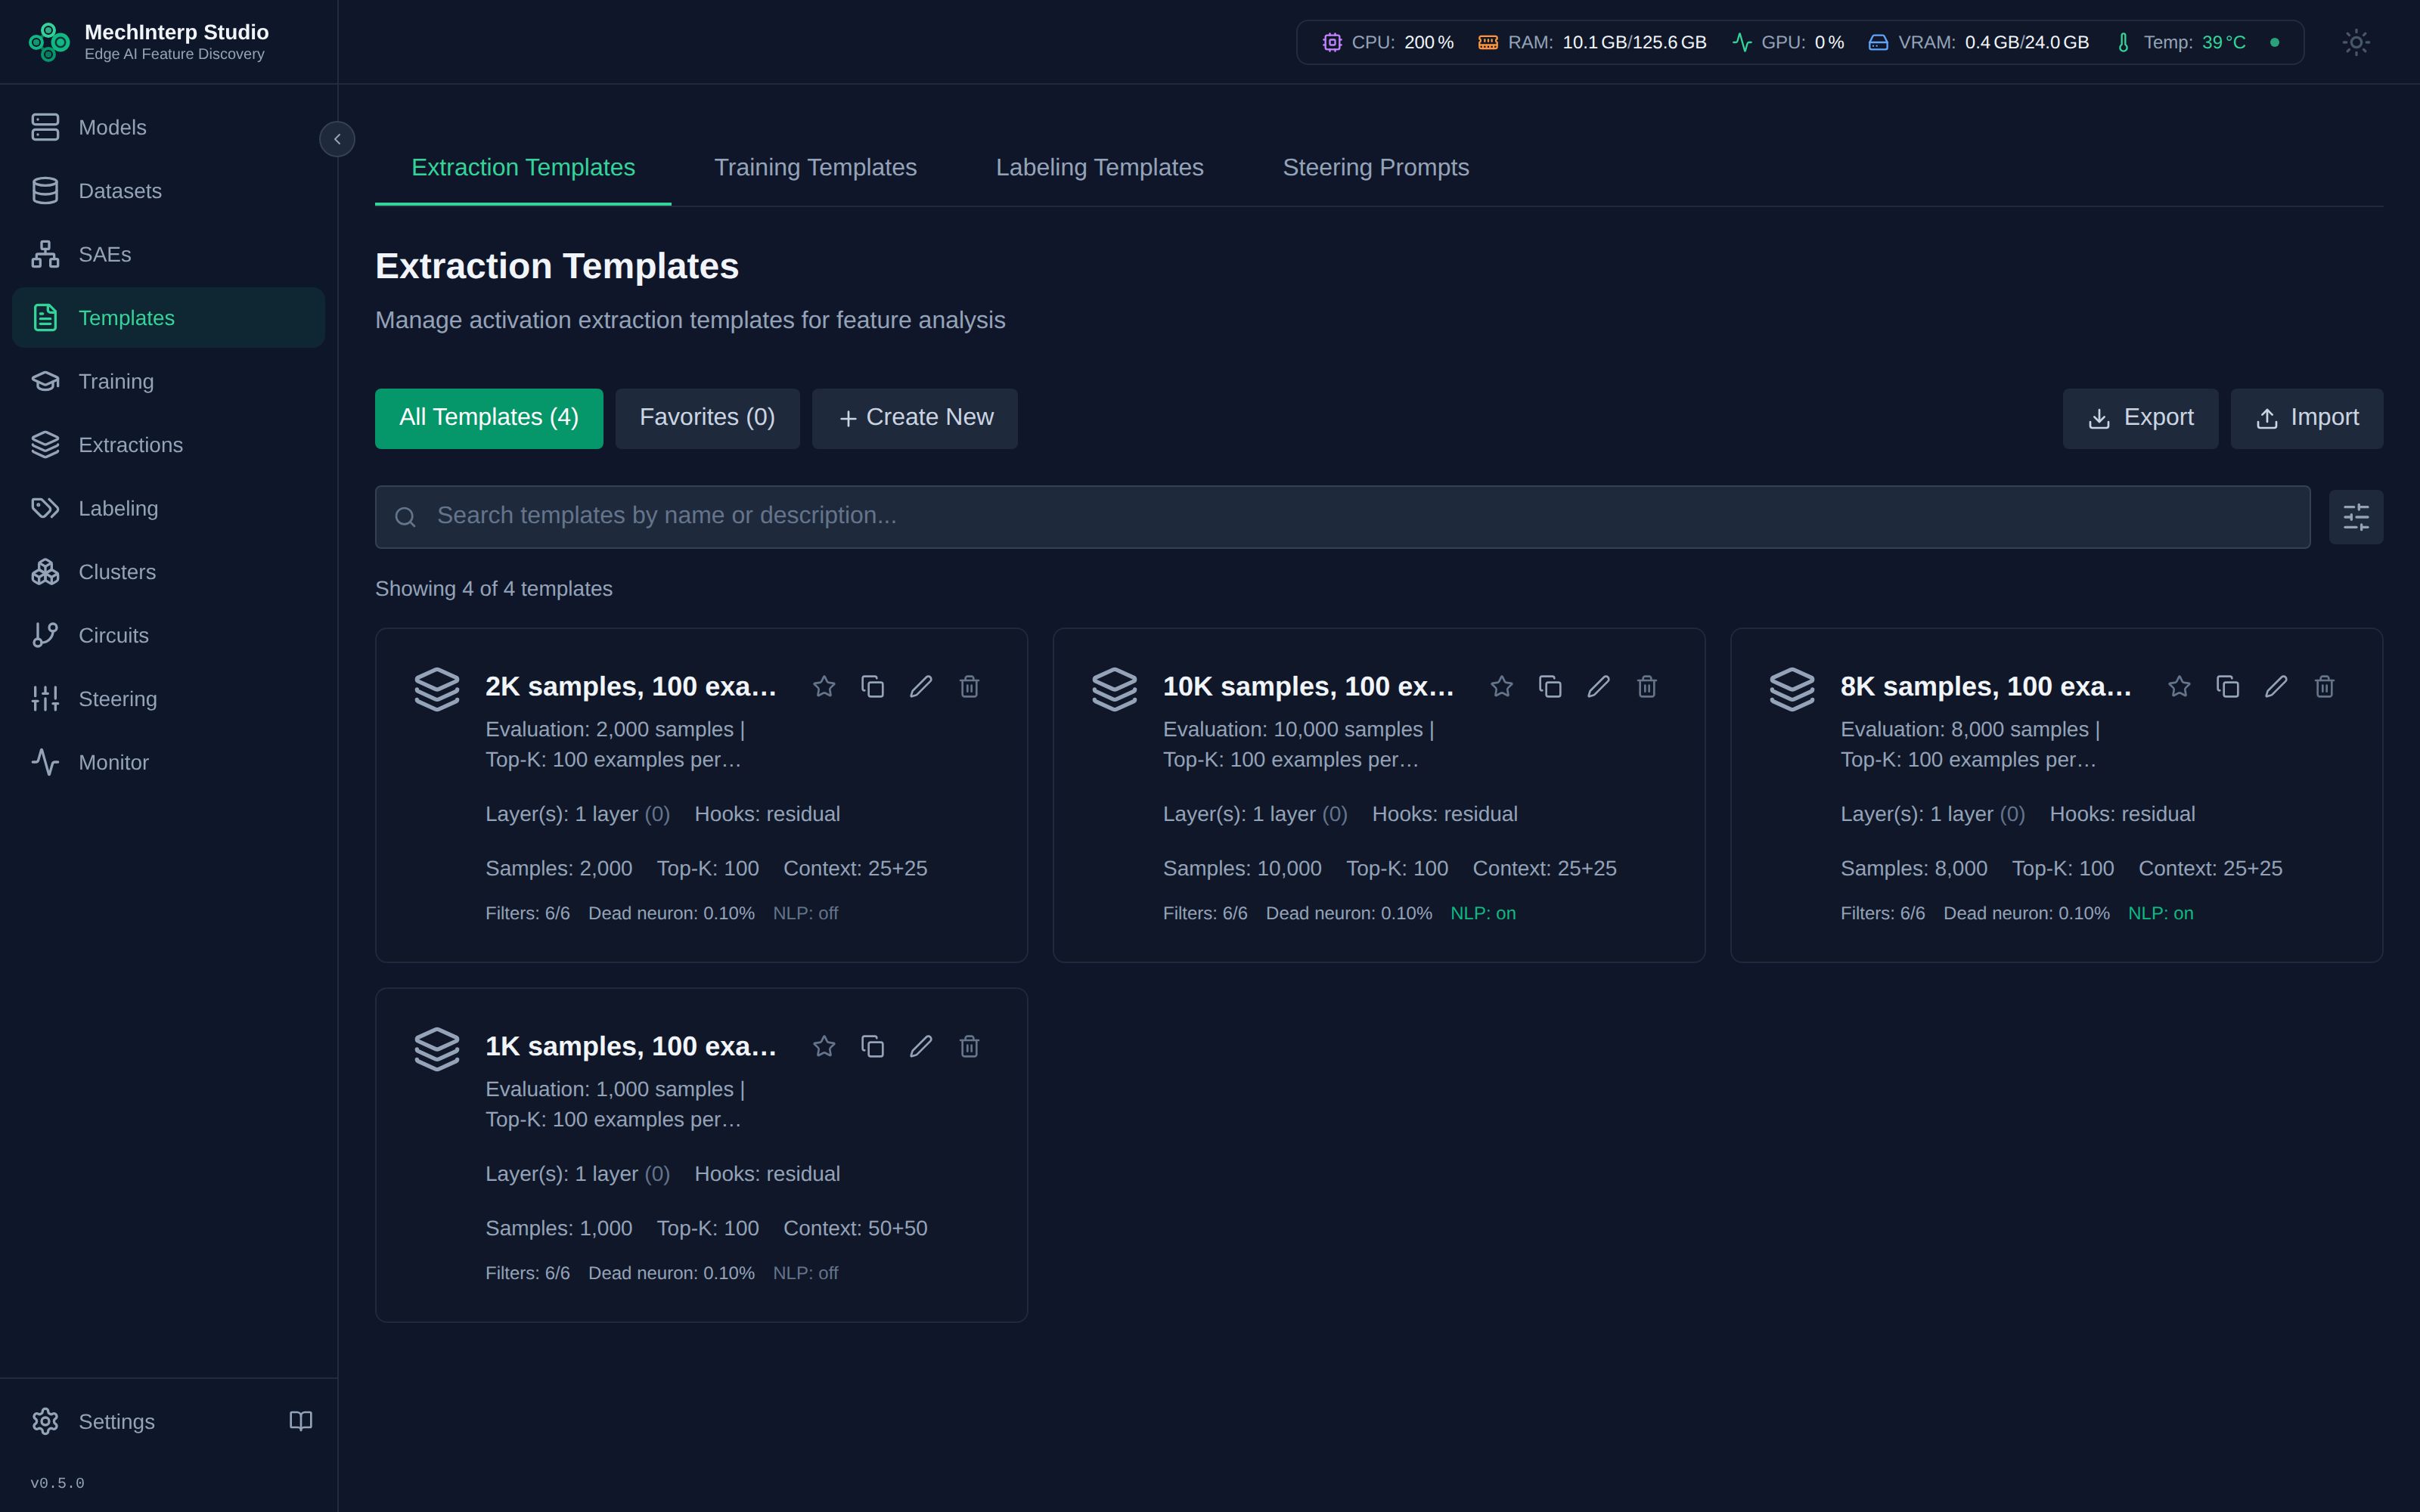Viewport: 2420px width, 1512px height.
Task: Switch to the Training Templates tab
Action: coord(815,168)
